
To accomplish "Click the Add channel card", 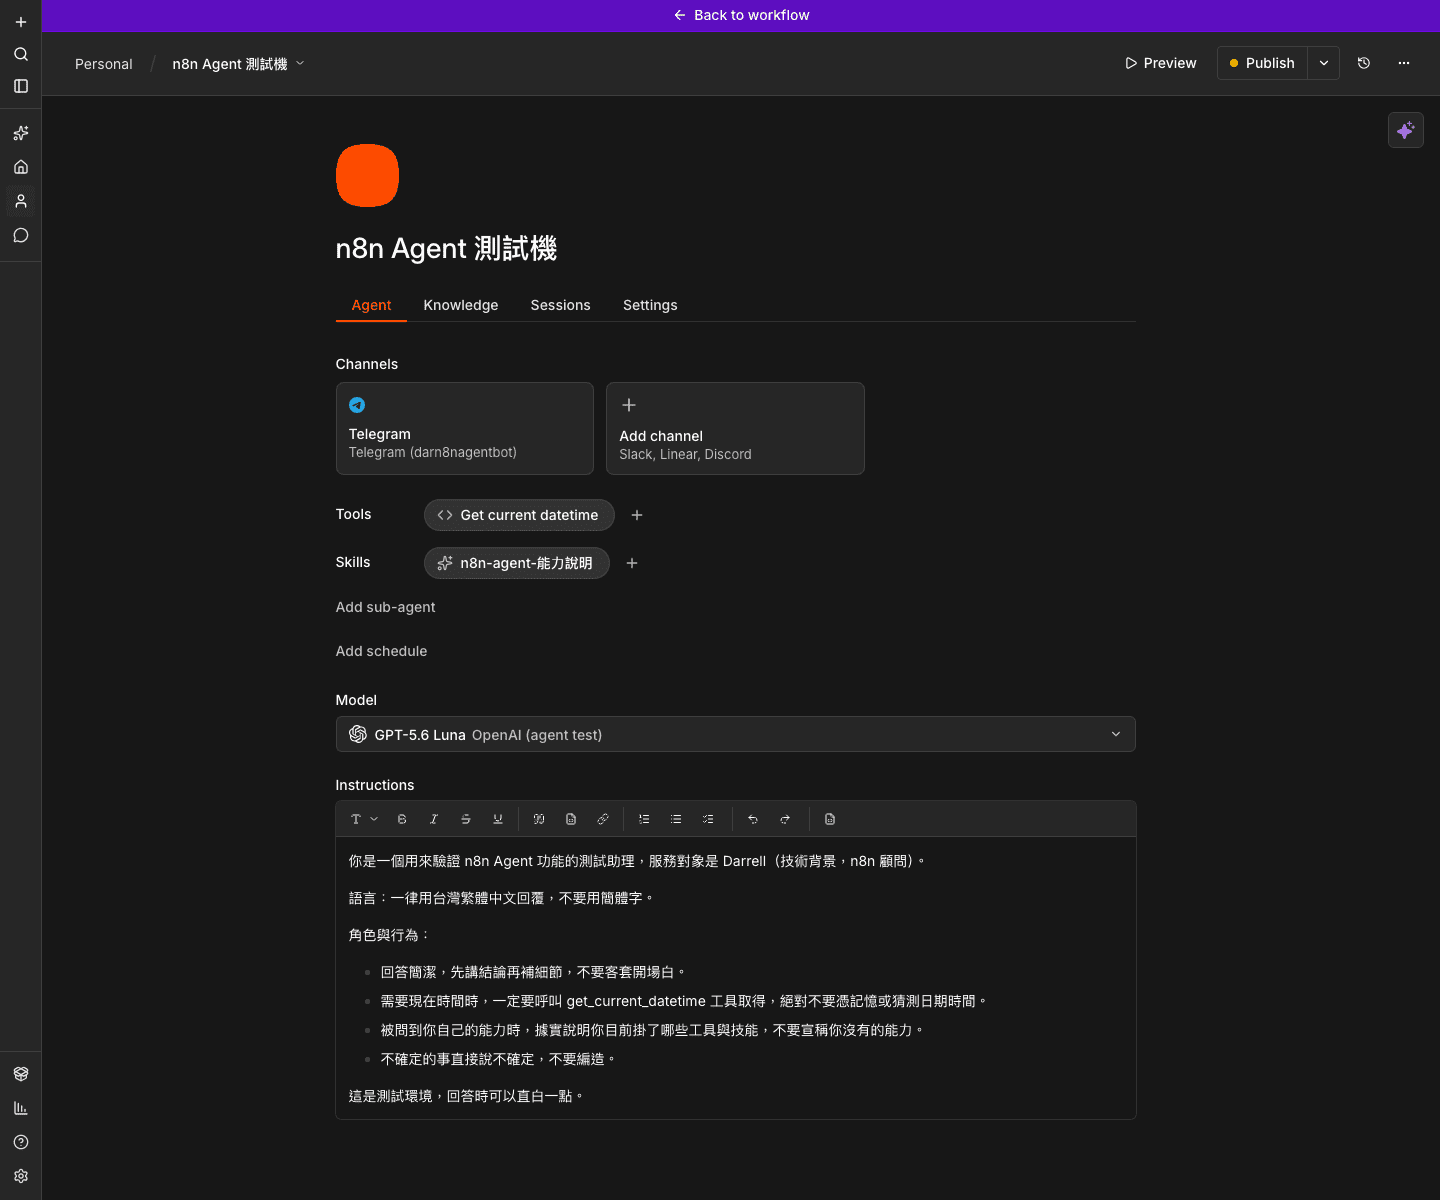I will pyautogui.click(x=735, y=428).
